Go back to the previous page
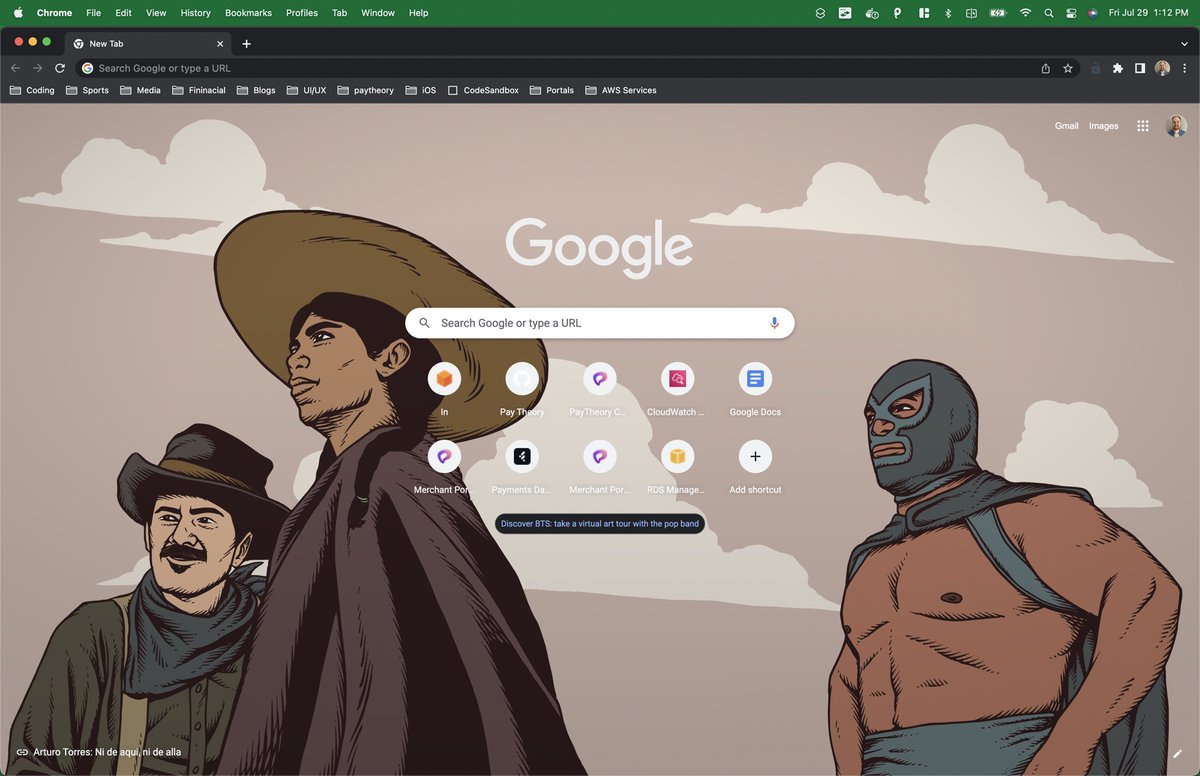Viewport: 1200px width, 776px height. pos(15,68)
